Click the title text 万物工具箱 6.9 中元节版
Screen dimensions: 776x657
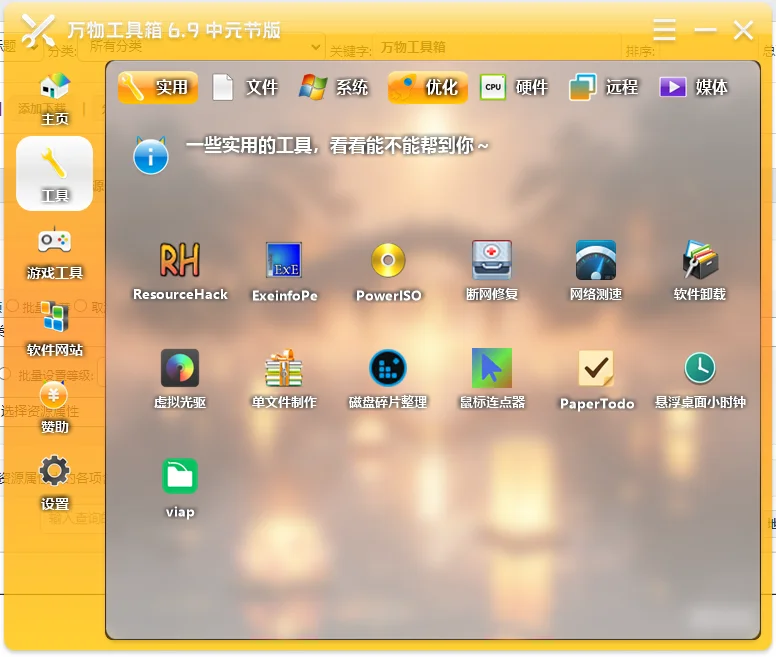174,30
